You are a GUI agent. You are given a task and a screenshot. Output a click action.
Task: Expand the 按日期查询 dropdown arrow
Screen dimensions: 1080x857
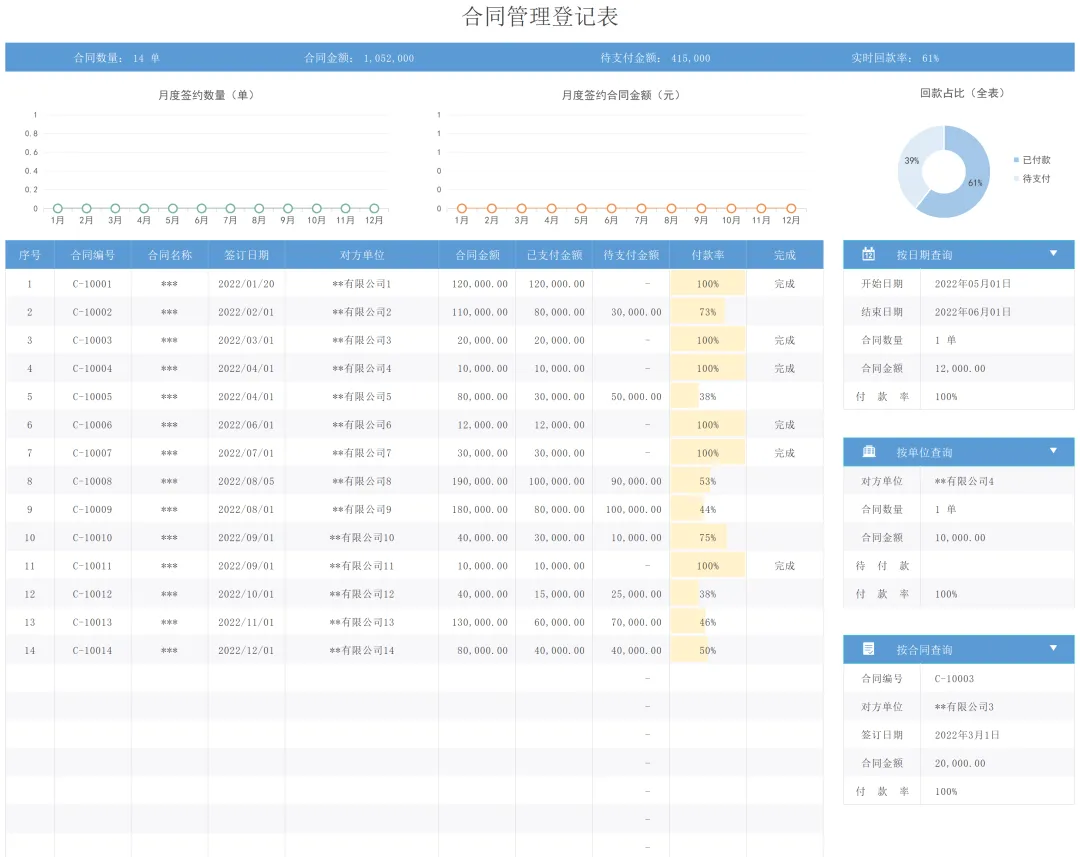pyautogui.click(x=1053, y=254)
